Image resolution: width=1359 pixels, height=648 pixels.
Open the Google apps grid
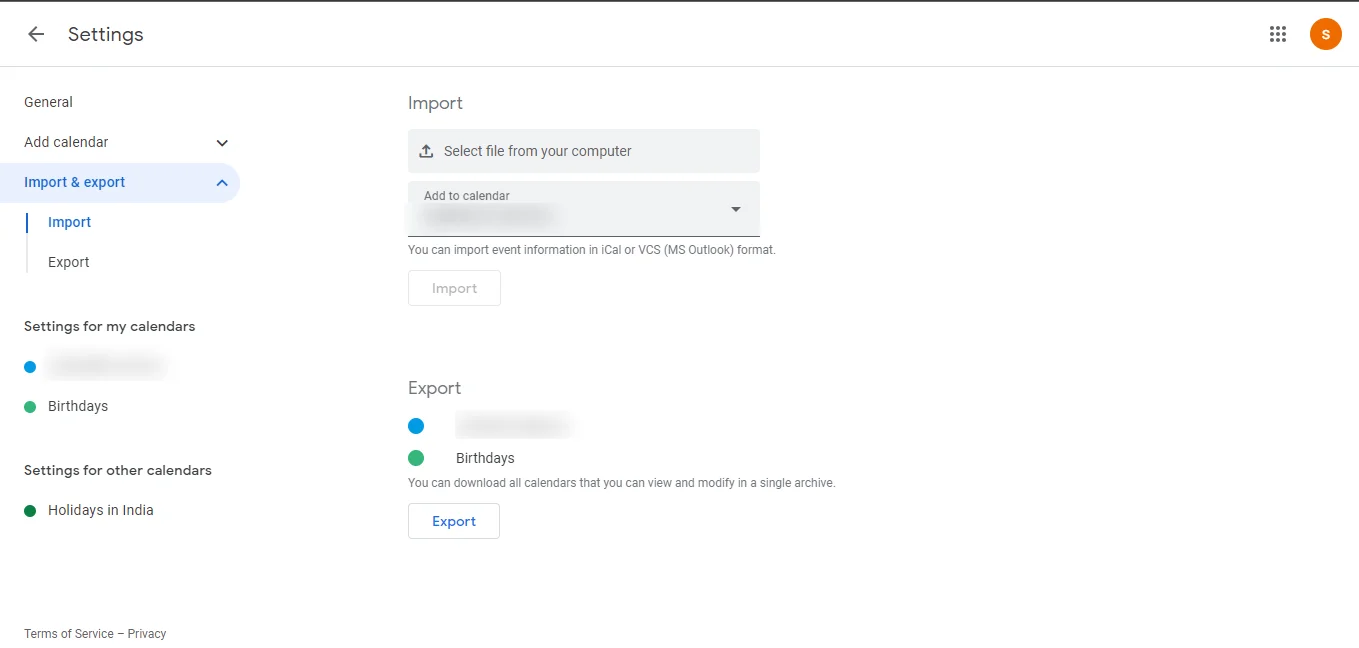tap(1278, 34)
